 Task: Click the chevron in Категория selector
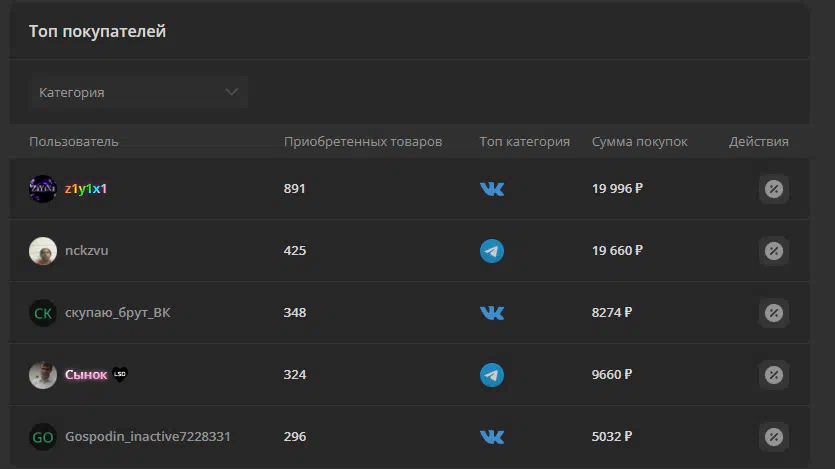click(x=231, y=92)
